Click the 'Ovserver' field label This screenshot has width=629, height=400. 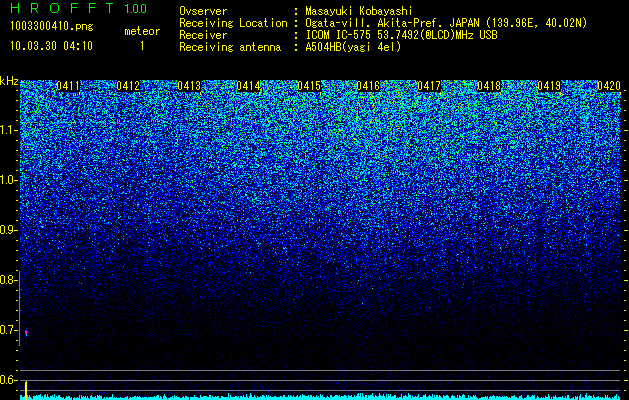[203, 11]
